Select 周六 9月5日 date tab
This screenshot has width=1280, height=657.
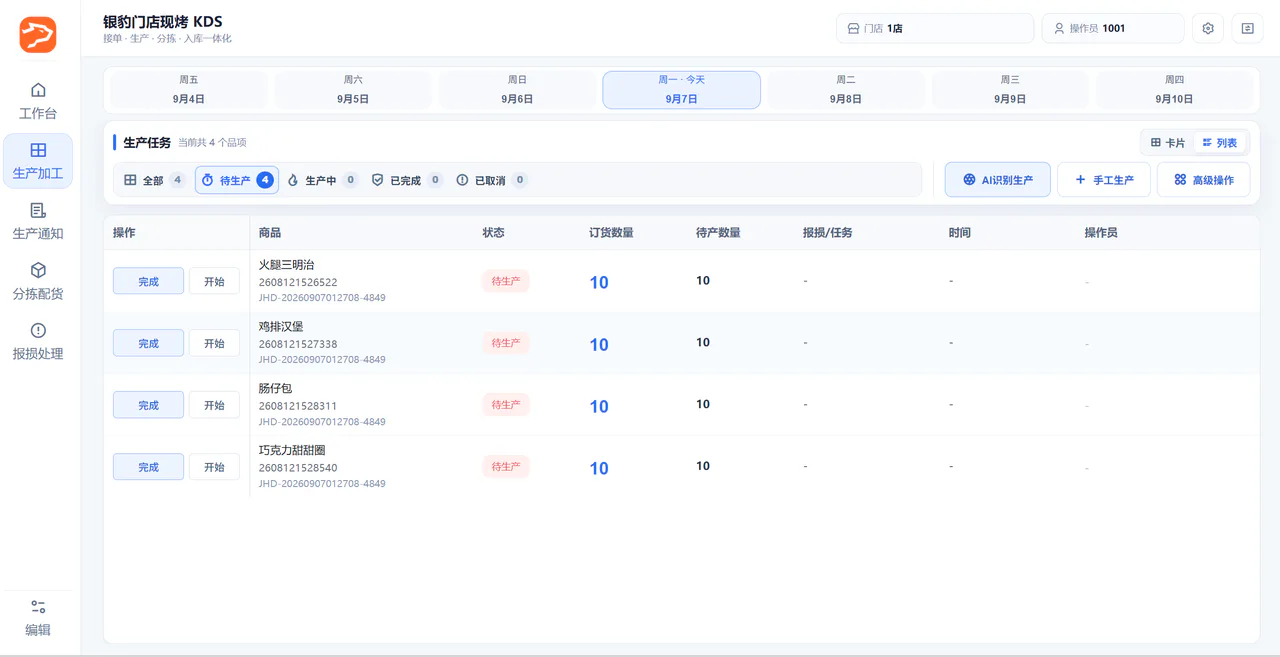tap(353, 90)
